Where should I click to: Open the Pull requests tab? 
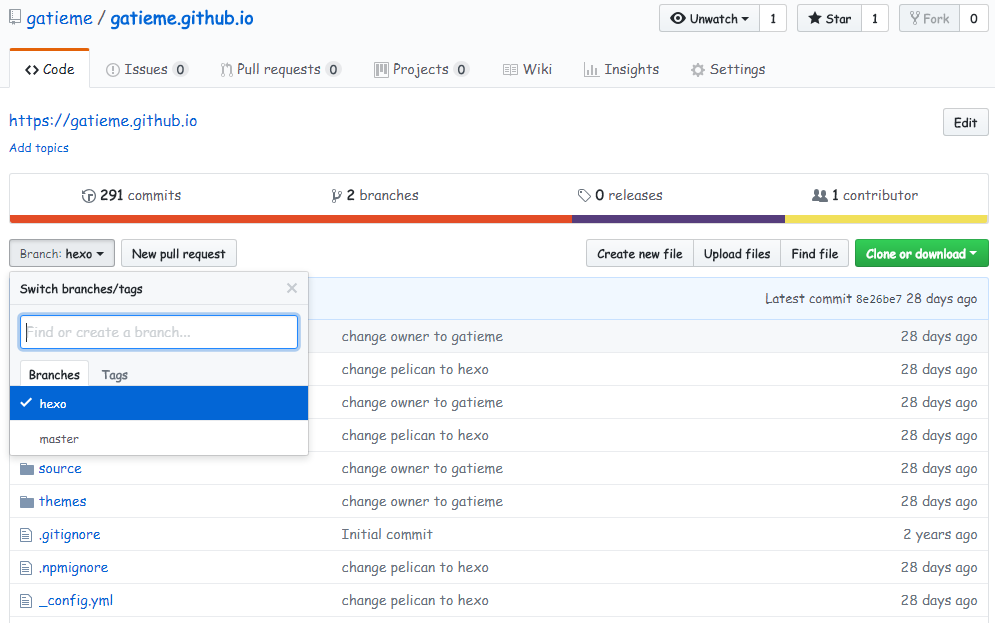[280, 69]
